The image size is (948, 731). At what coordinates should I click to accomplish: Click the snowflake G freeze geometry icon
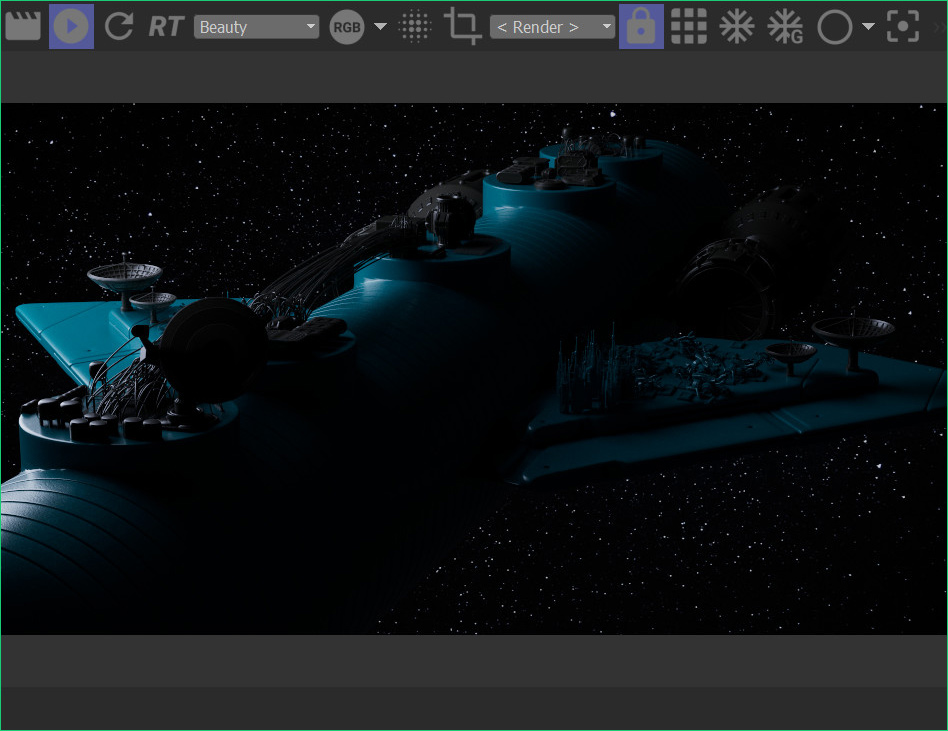[785, 27]
